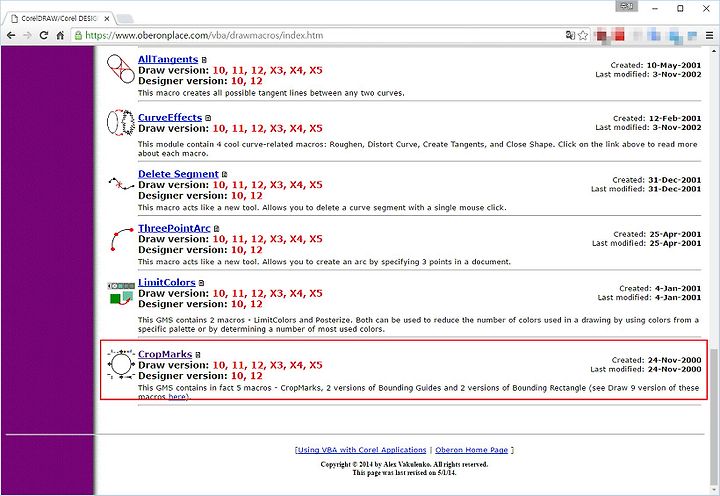Screen dimensions: 720x496
Task: Click the Delete Segment macro thumbnail
Action: tap(121, 184)
